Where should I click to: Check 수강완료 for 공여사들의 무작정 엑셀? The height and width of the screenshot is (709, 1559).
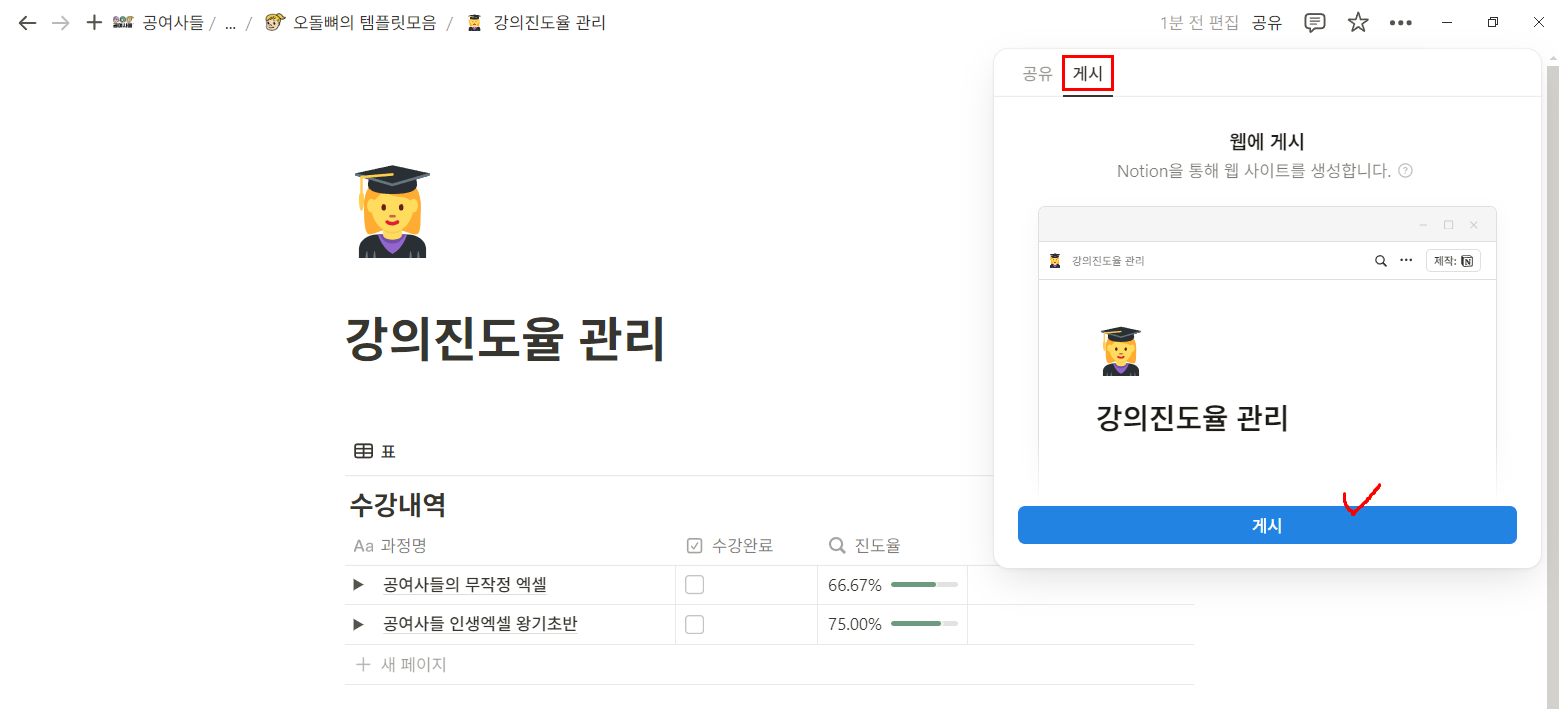694,585
